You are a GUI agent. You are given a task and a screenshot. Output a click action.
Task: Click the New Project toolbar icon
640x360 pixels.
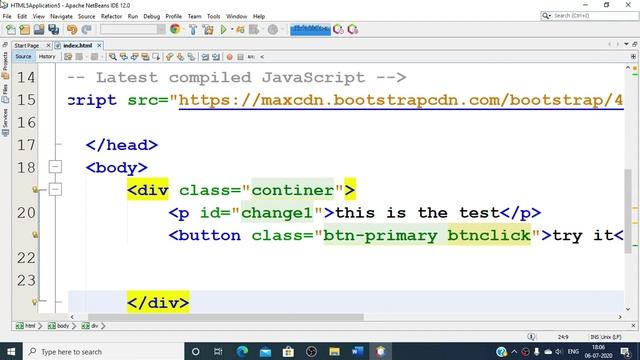tap(24, 29)
